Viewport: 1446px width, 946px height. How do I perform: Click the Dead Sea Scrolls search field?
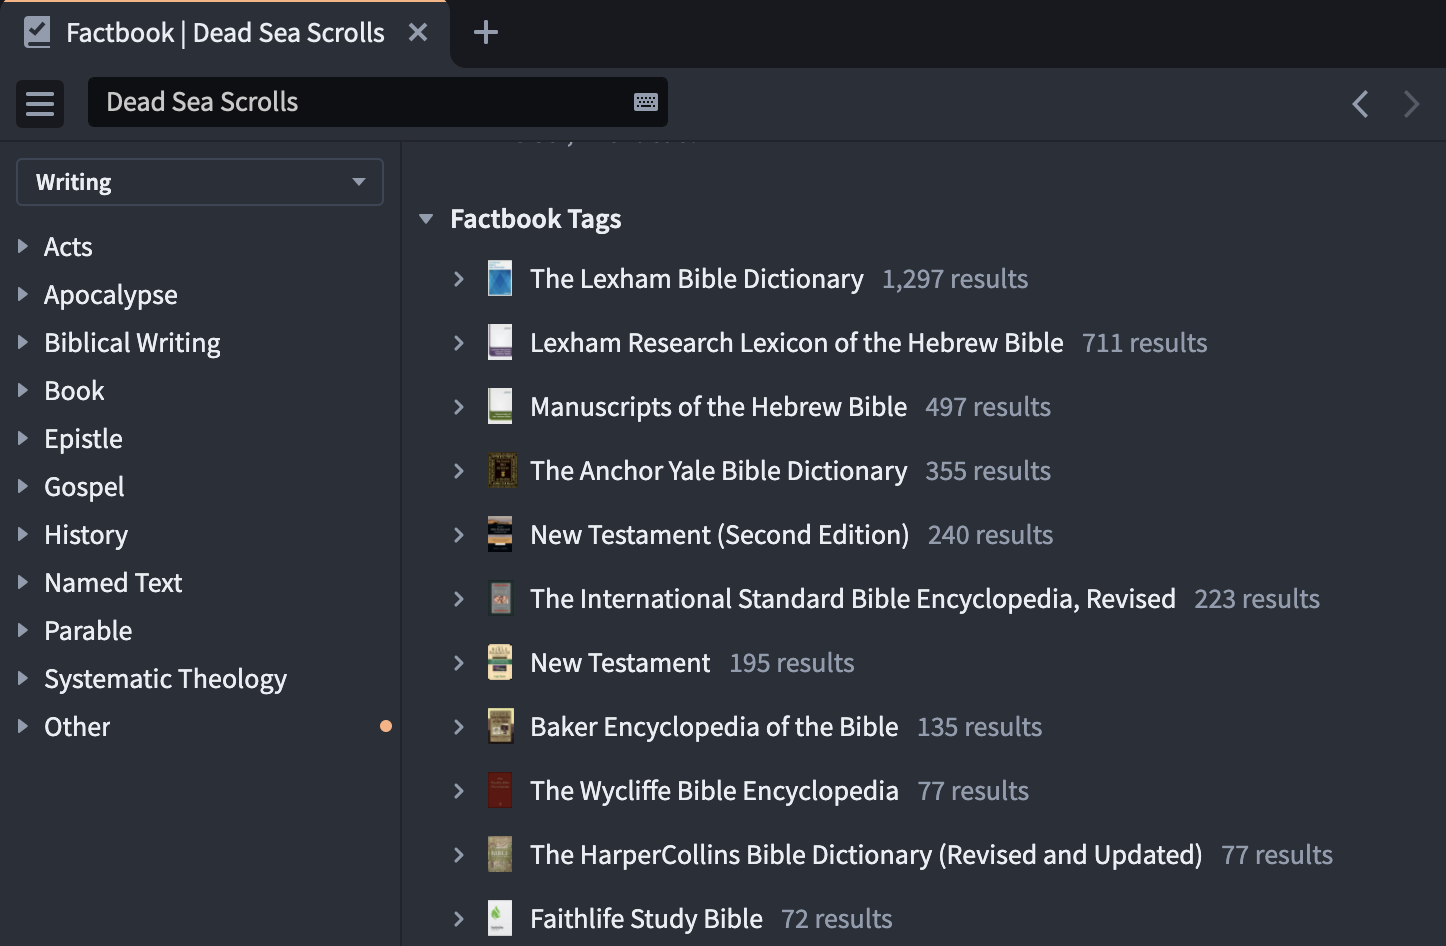point(360,102)
